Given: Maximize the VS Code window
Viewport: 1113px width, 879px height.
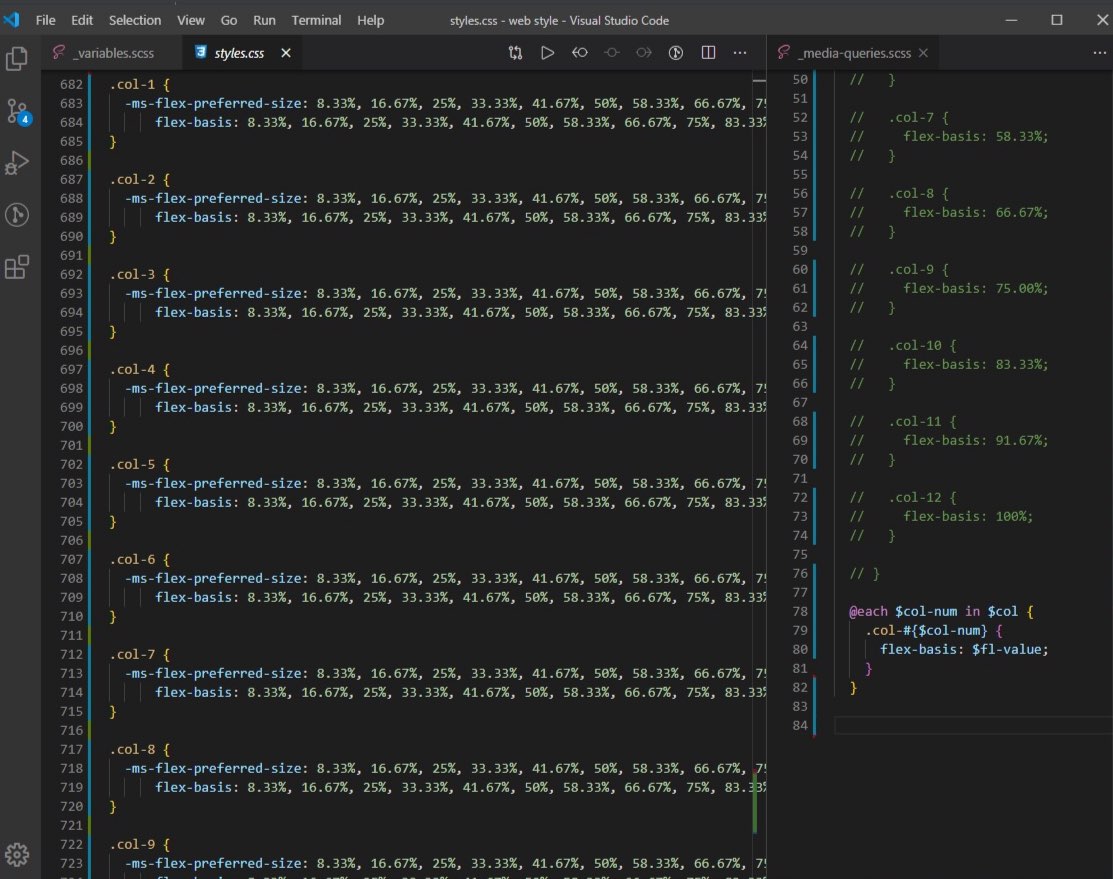Looking at the screenshot, I should [1057, 20].
